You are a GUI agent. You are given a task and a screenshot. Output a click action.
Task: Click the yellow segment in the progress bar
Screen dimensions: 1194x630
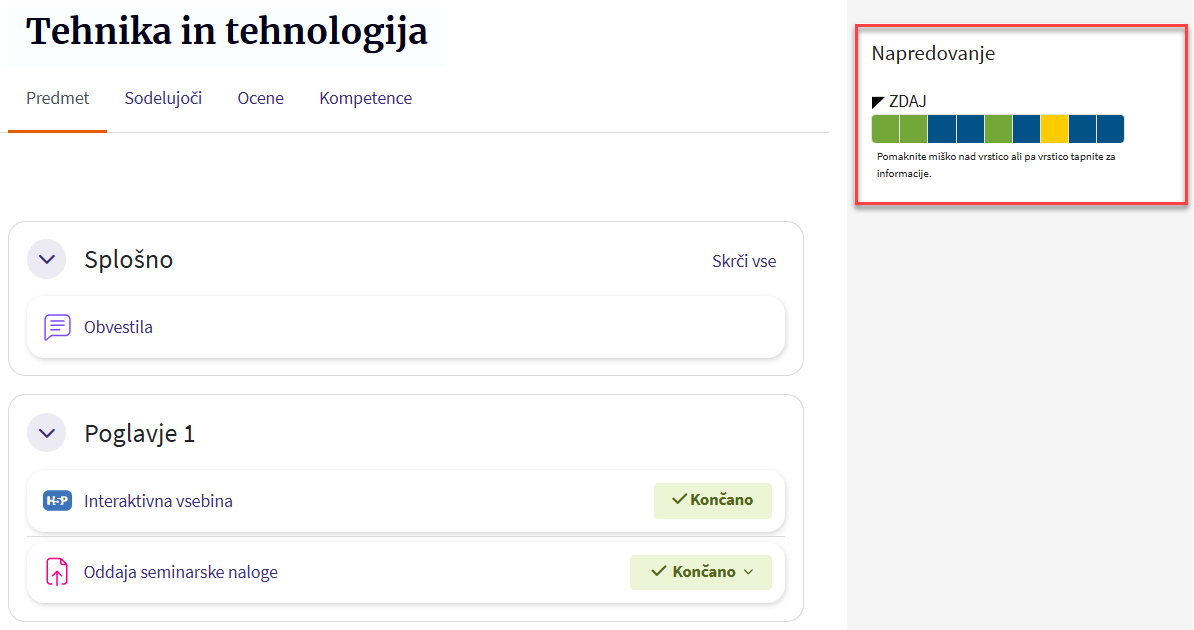tap(1054, 129)
